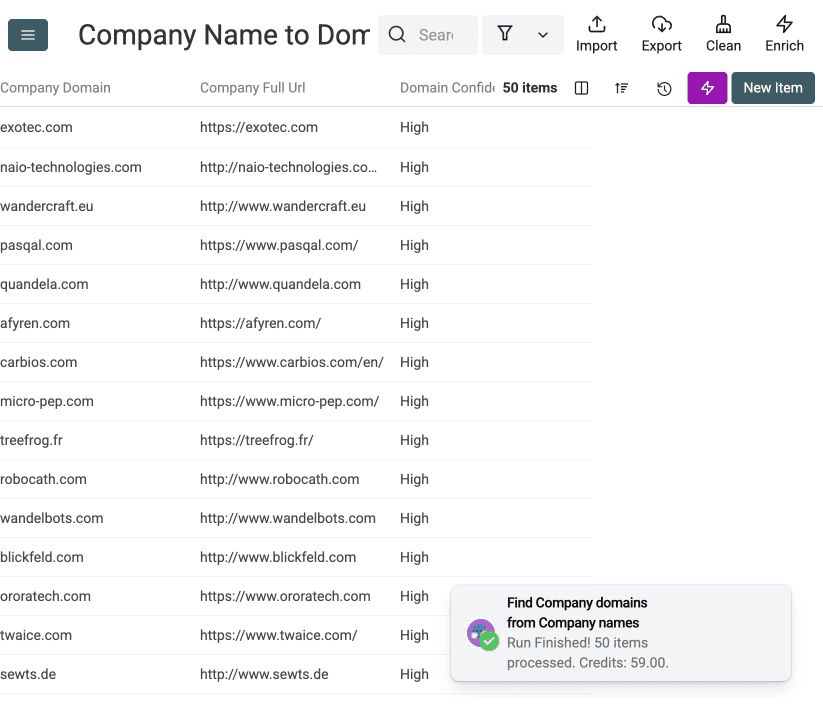
Task: Click the High confidence for exotec.com
Action: tap(414, 127)
